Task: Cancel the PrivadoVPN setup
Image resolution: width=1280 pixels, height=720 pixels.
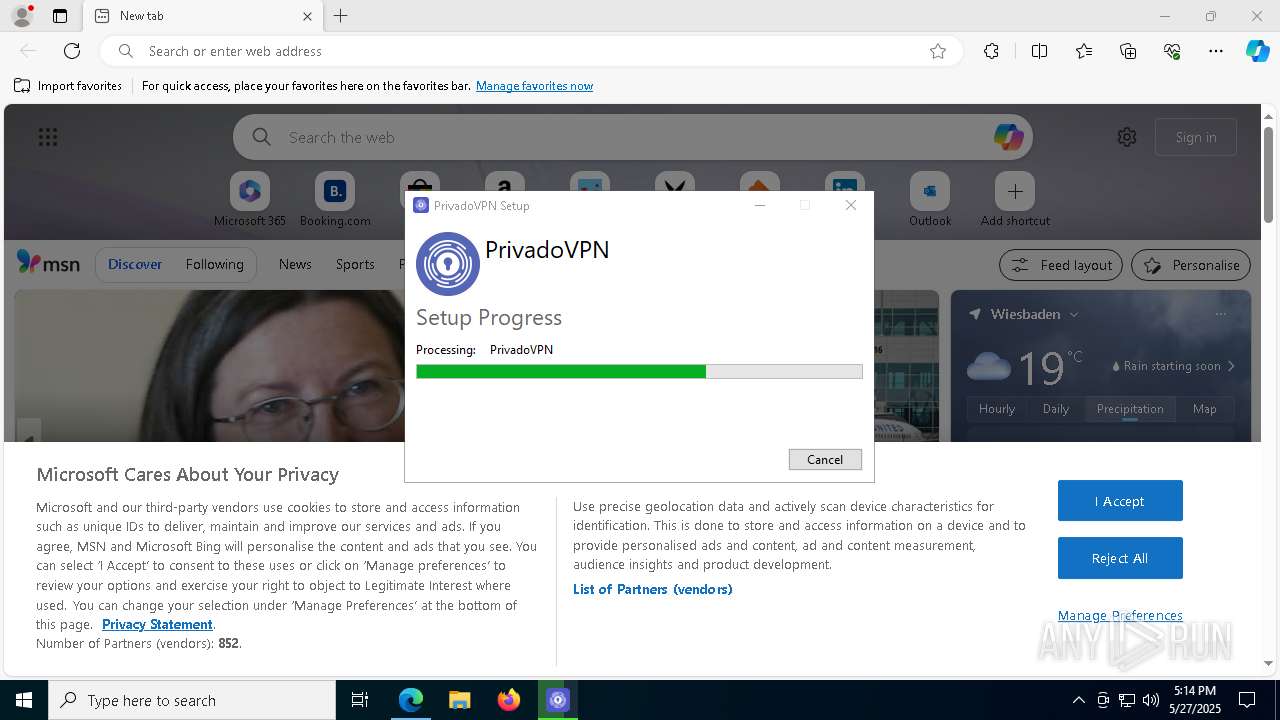Action: [825, 459]
